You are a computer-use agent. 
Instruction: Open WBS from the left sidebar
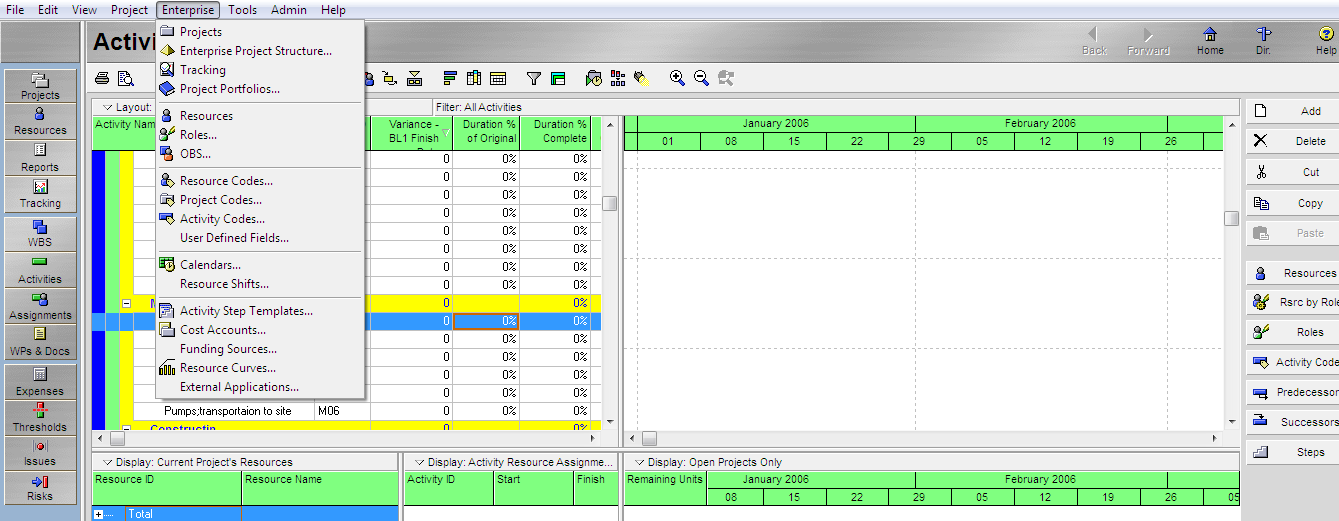40,234
